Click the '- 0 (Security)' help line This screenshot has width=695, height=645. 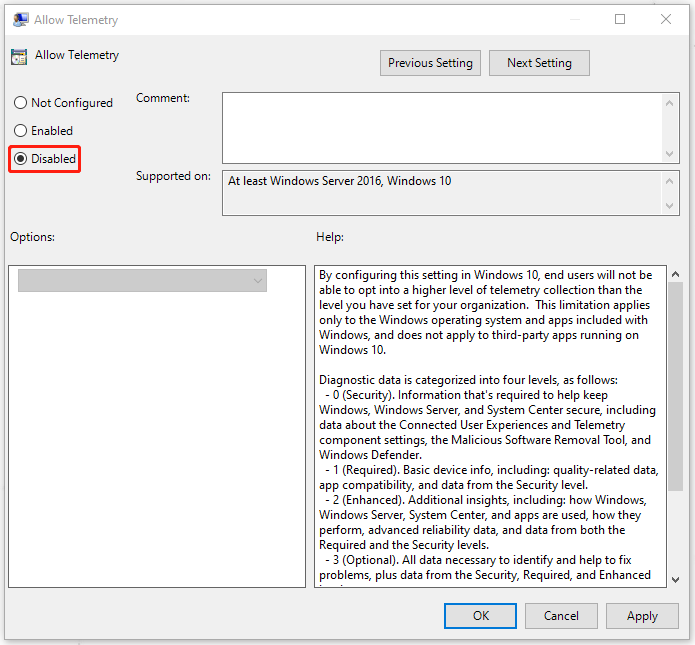(x=466, y=395)
